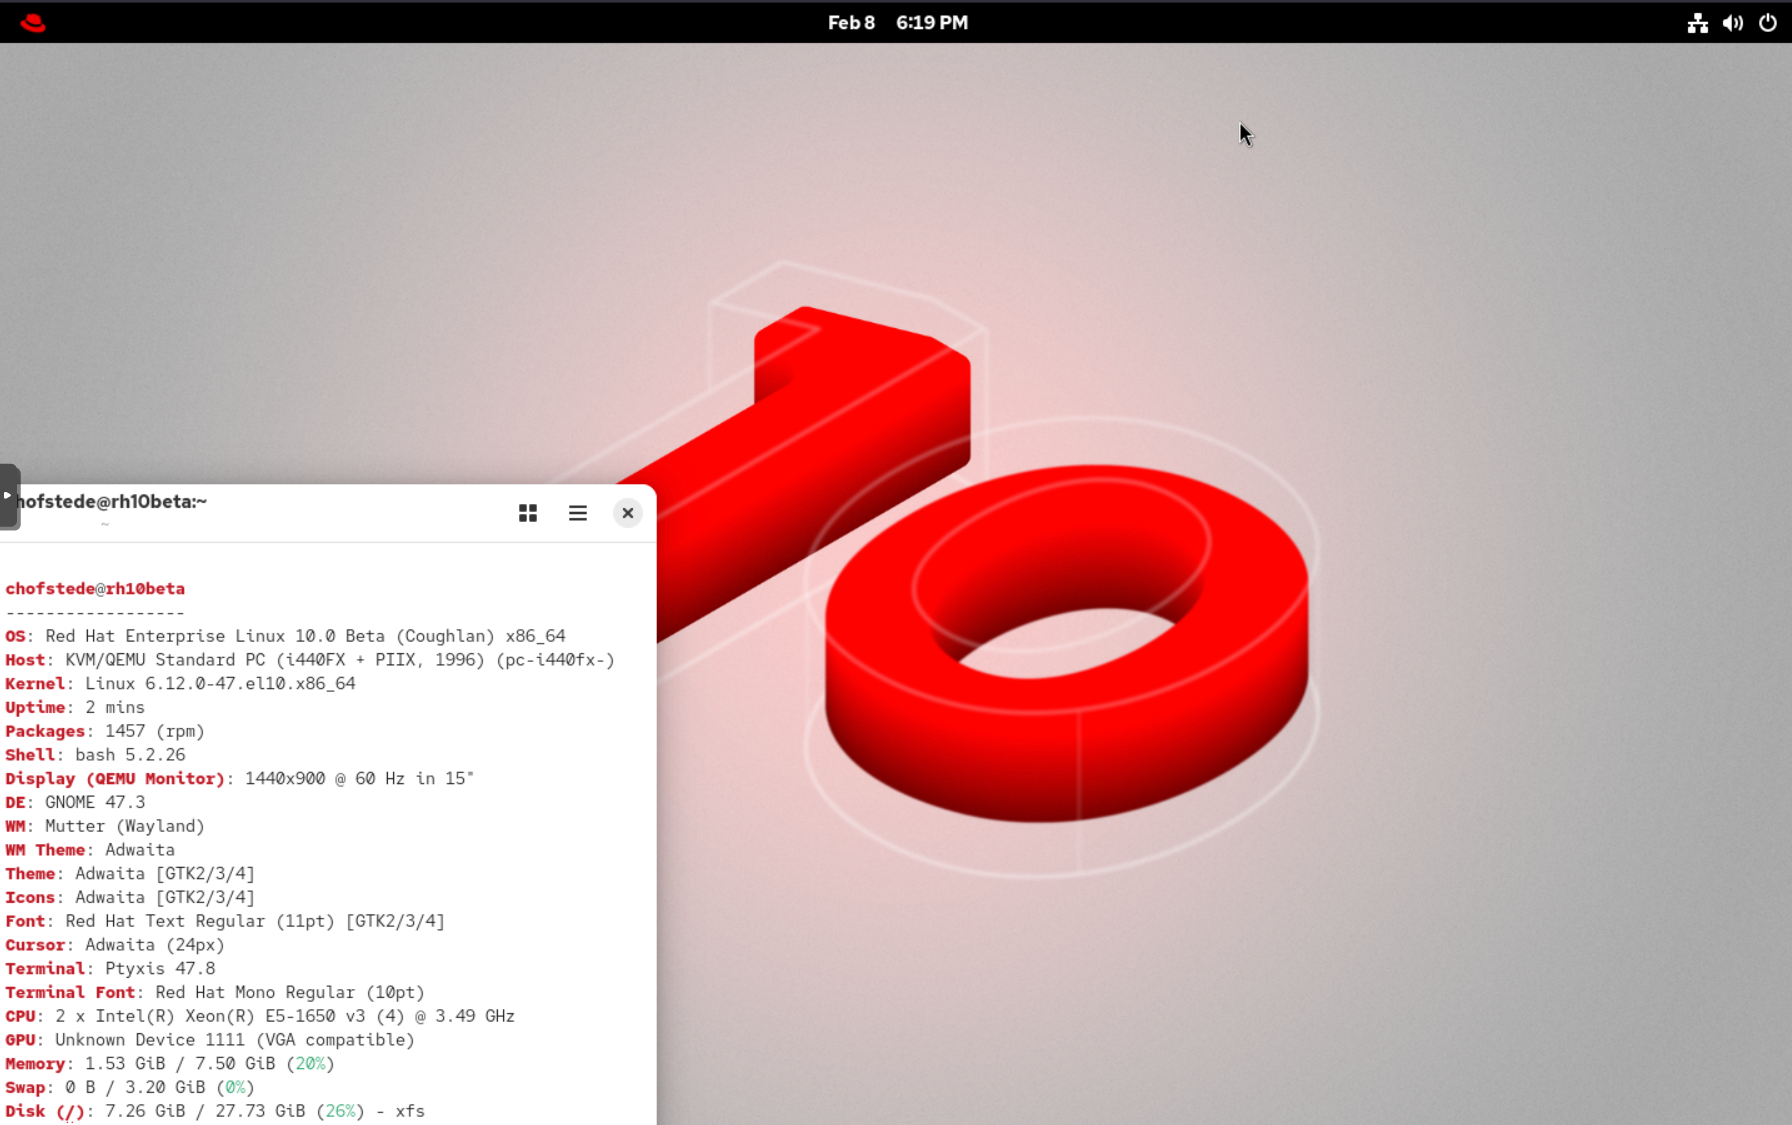This screenshot has height=1125, width=1792.
Task: Show terminal tab overview grid
Action: (x=528, y=513)
